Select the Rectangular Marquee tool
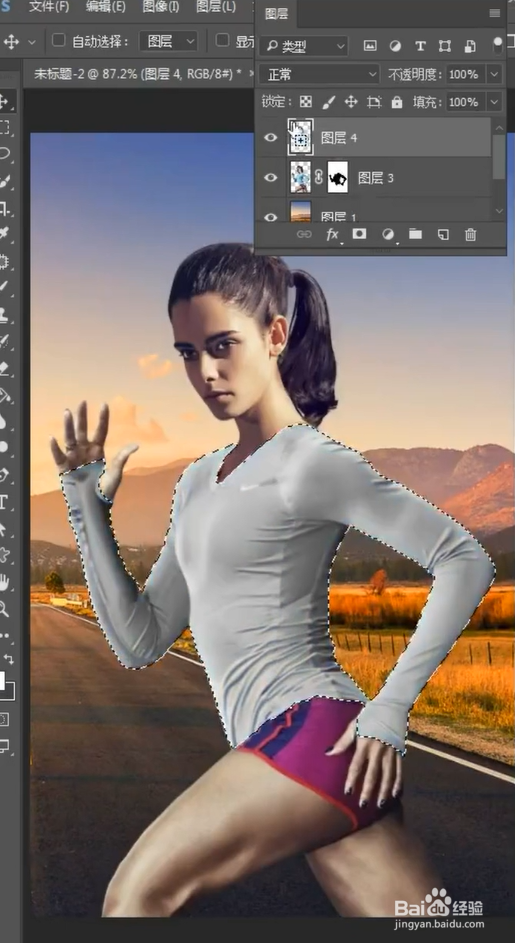Screen dimensions: 515x943 [4, 127]
